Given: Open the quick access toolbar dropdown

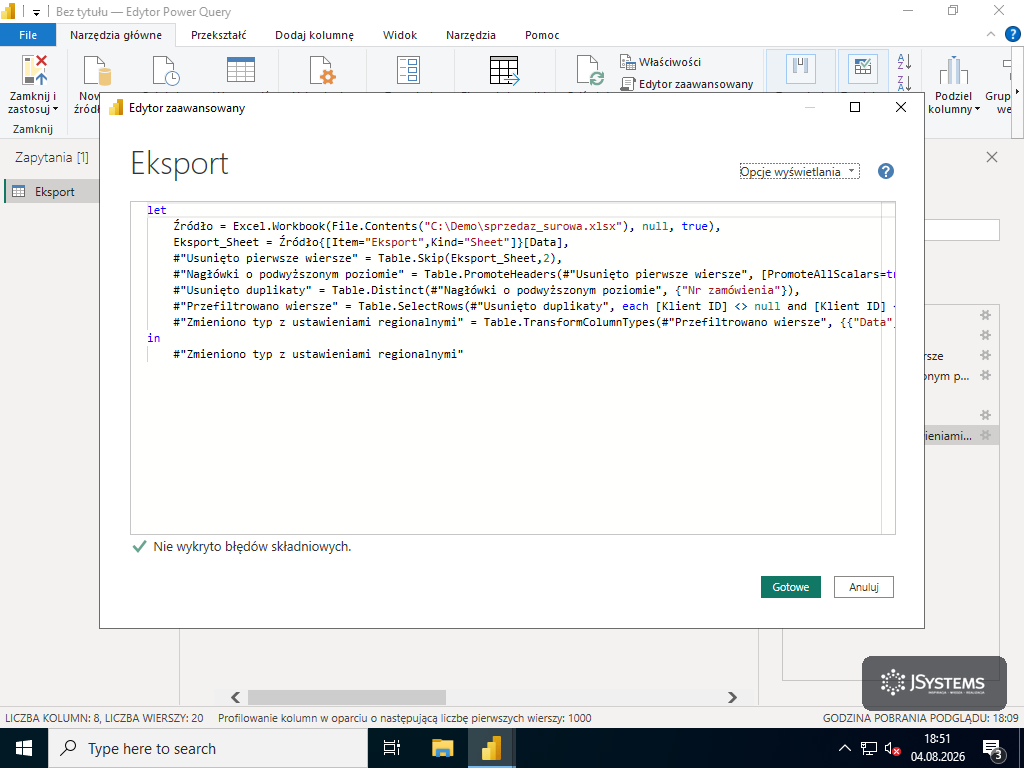Looking at the screenshot, I should tap(36, 12).
